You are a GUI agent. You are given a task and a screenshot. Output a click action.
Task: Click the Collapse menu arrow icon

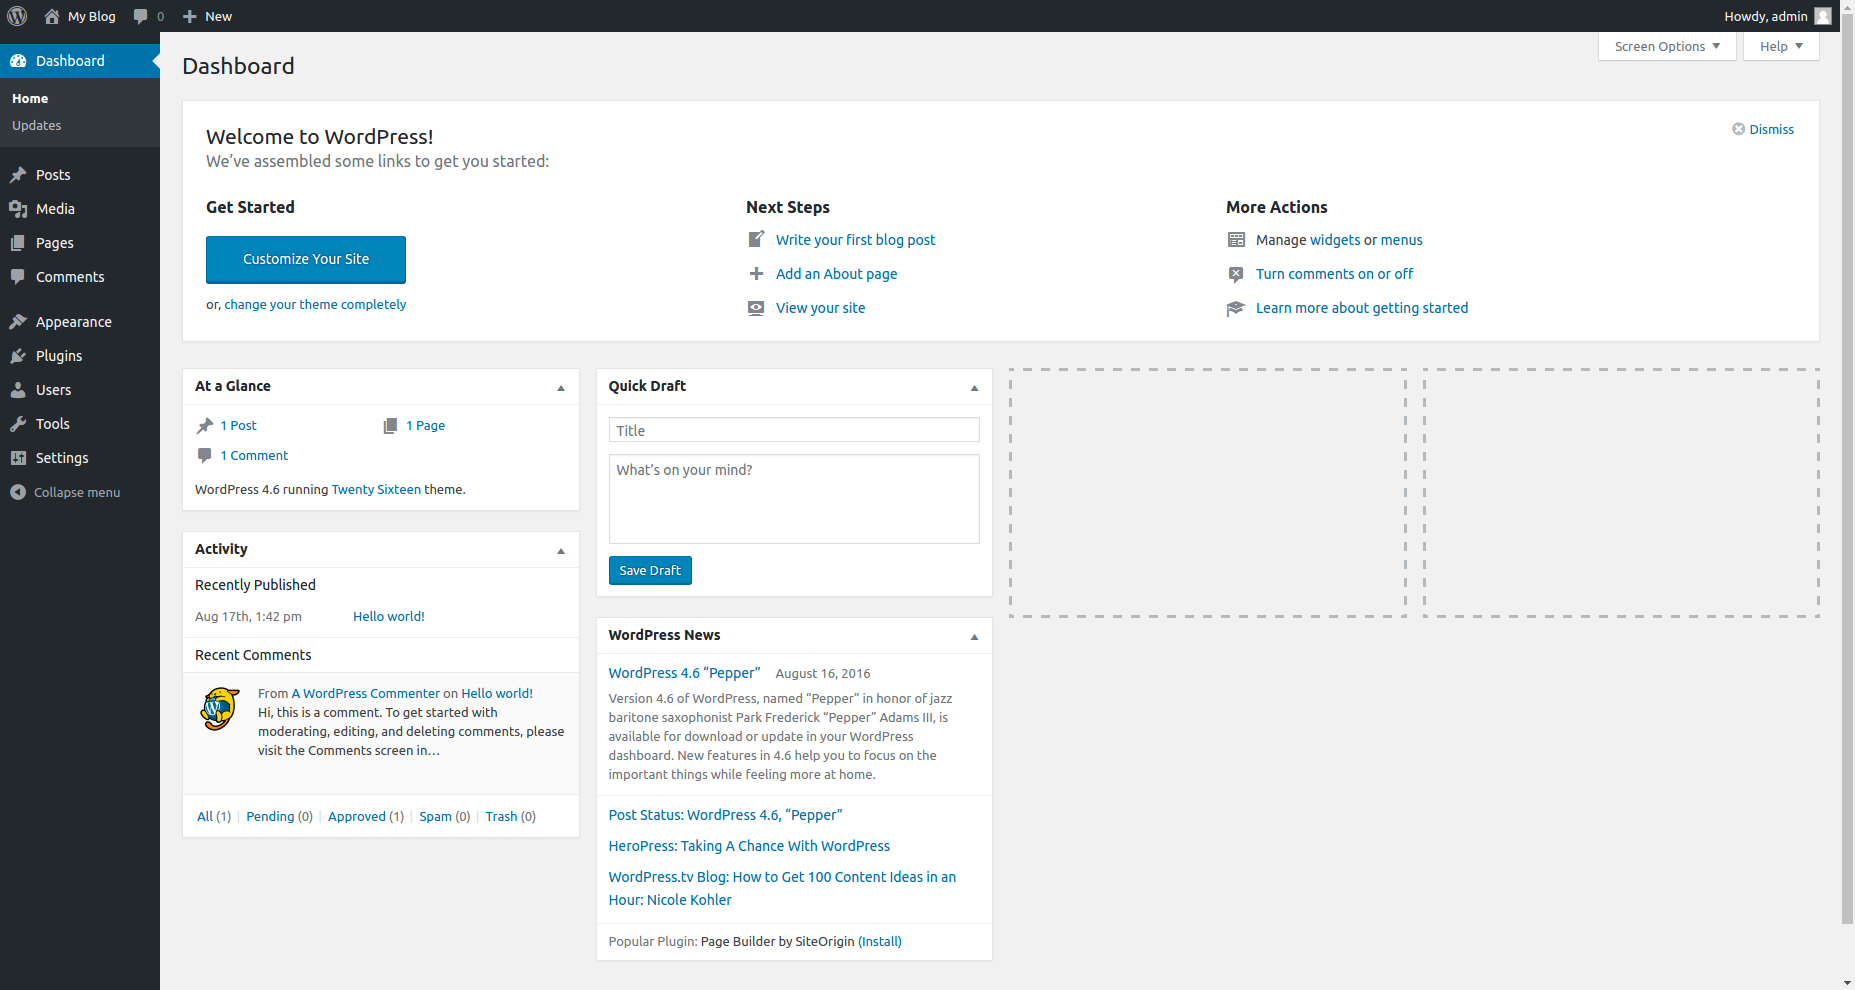coord(18,492)
